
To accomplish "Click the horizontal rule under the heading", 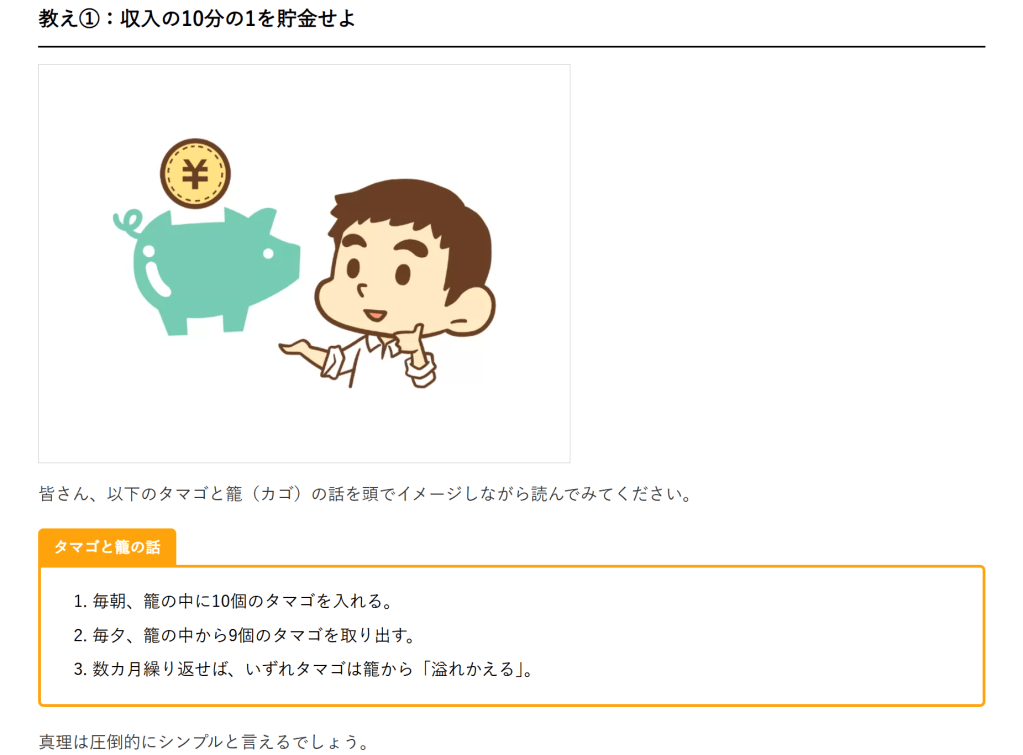I will pos(512,47).
